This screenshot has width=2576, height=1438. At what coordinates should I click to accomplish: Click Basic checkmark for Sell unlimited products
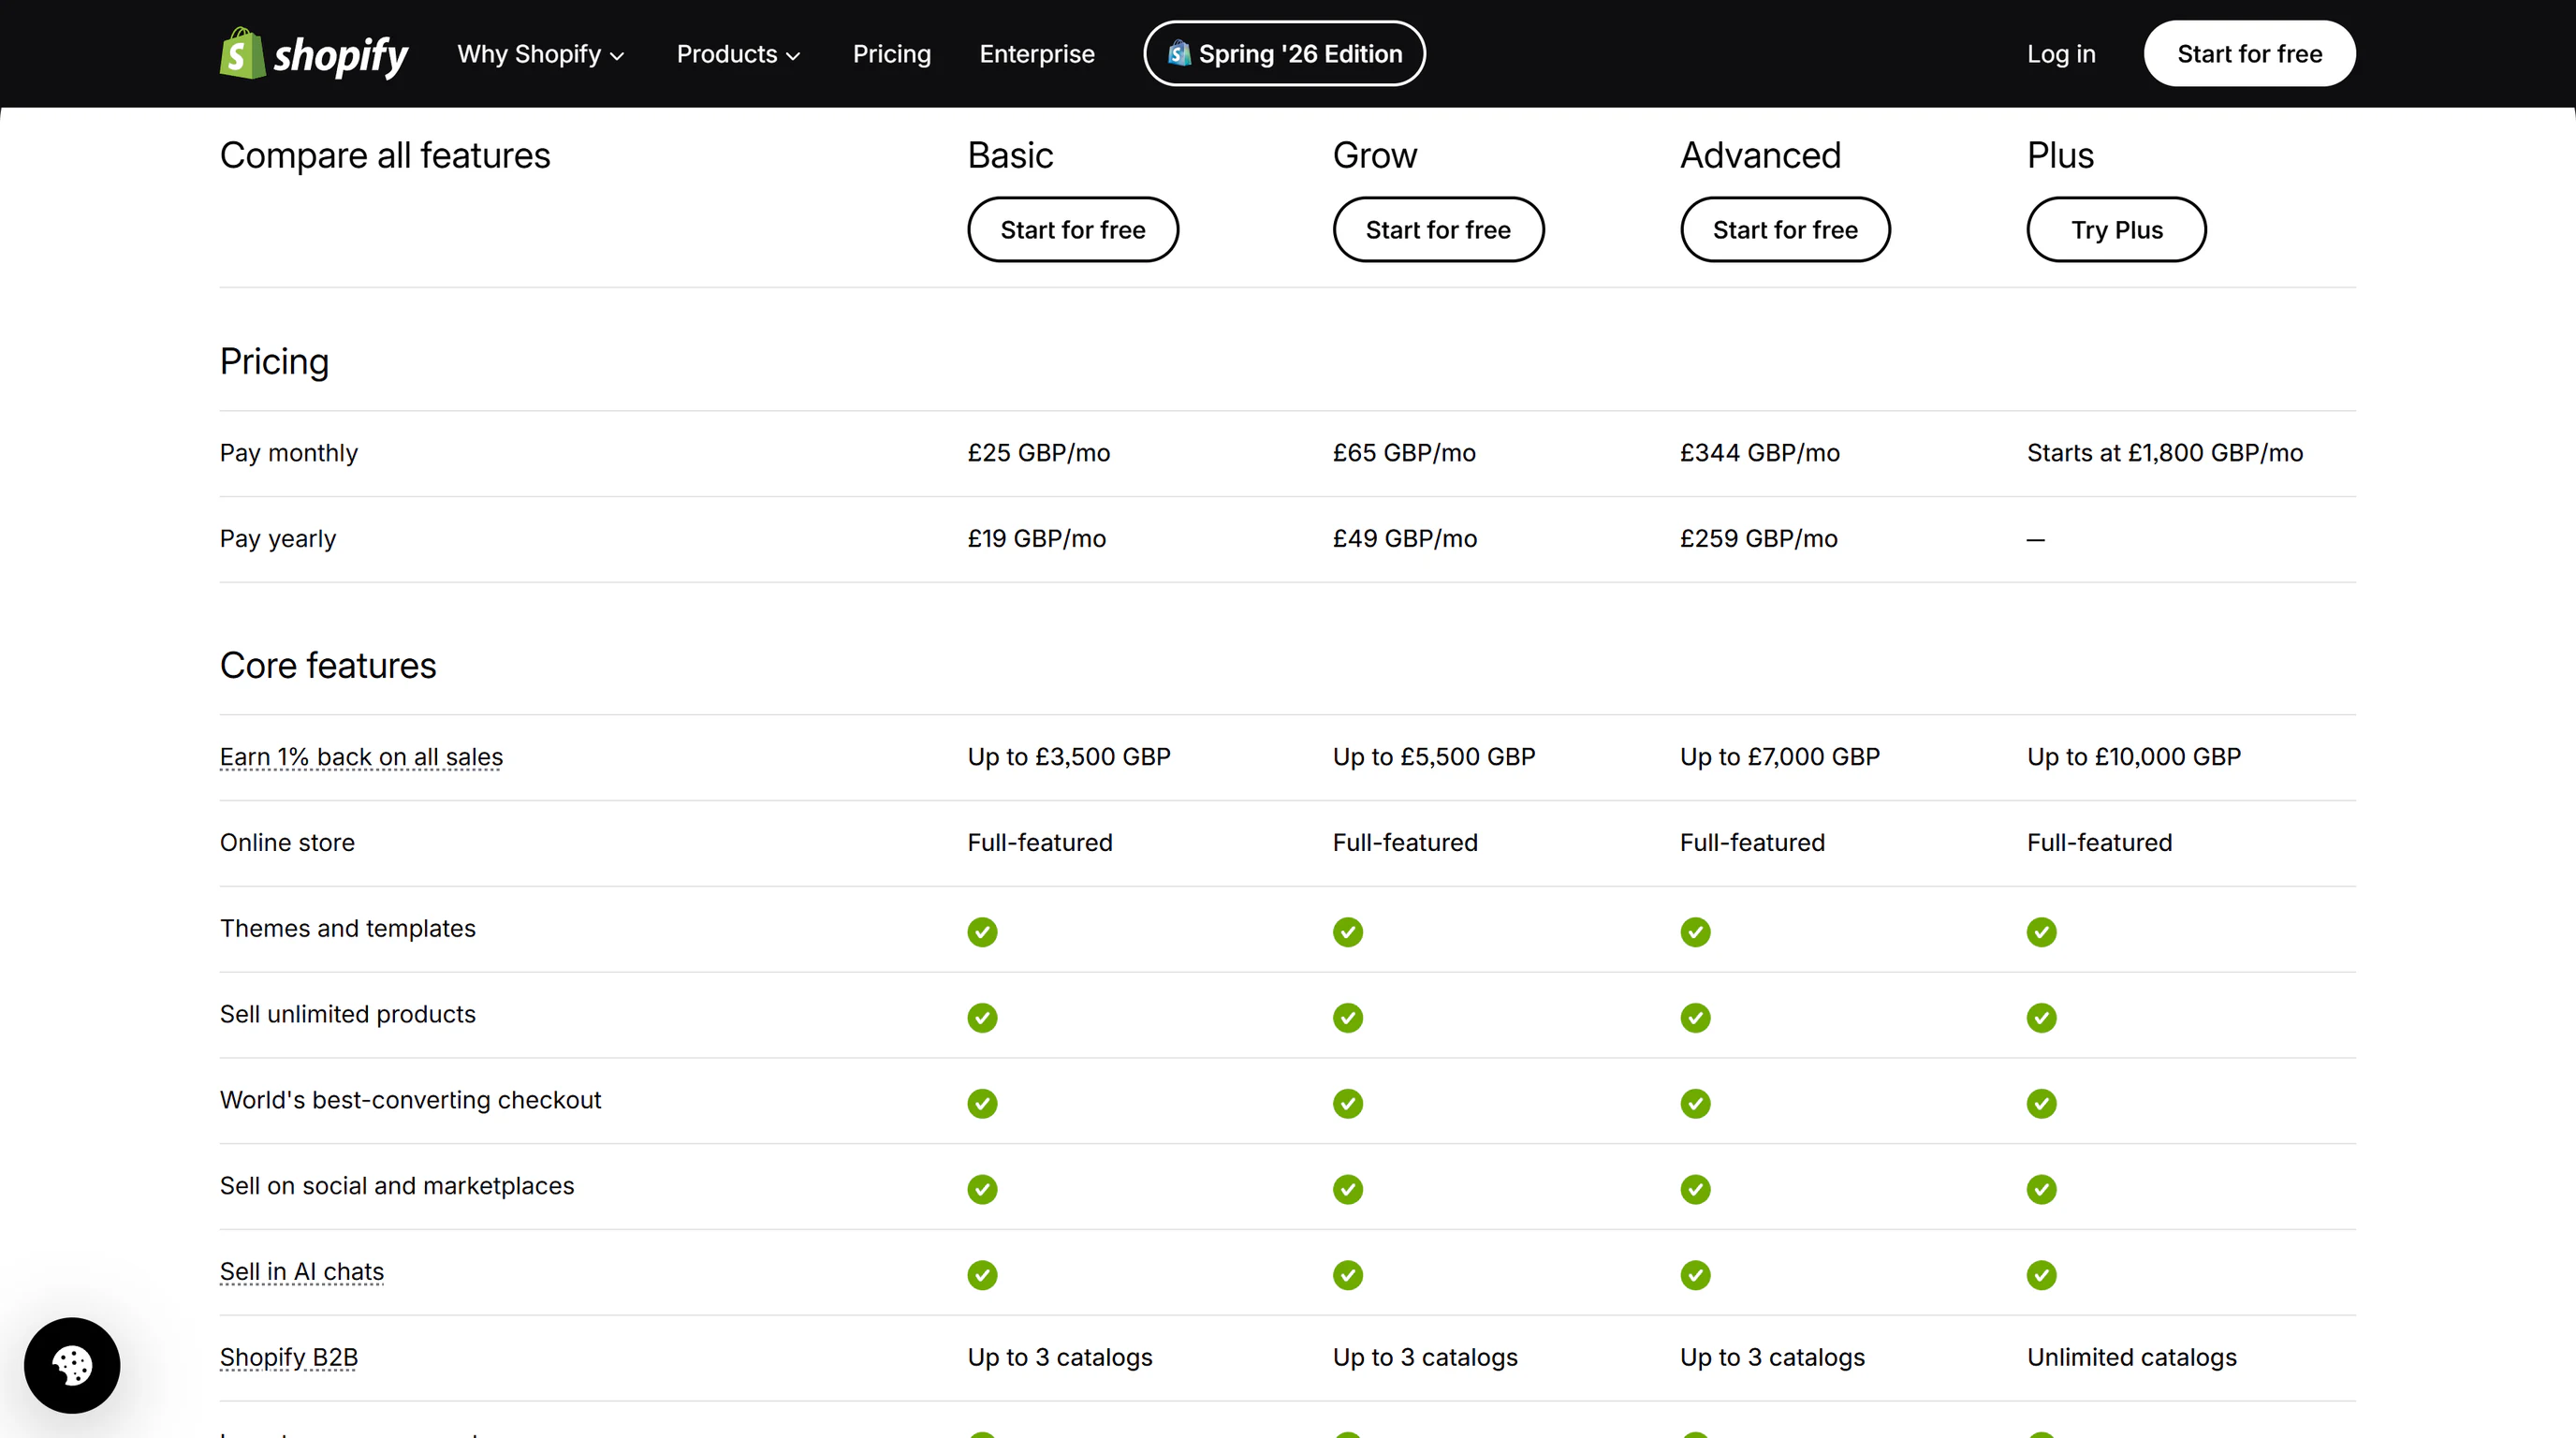click(x=982, y=1018)
